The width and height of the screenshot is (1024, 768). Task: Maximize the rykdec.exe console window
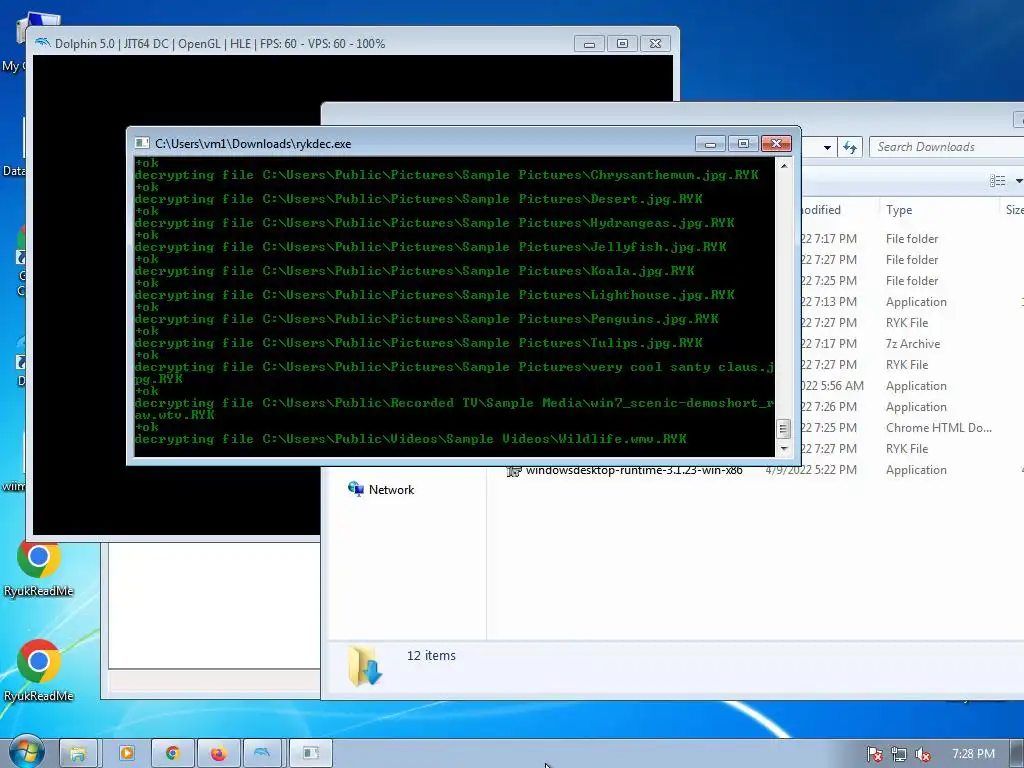743,144
